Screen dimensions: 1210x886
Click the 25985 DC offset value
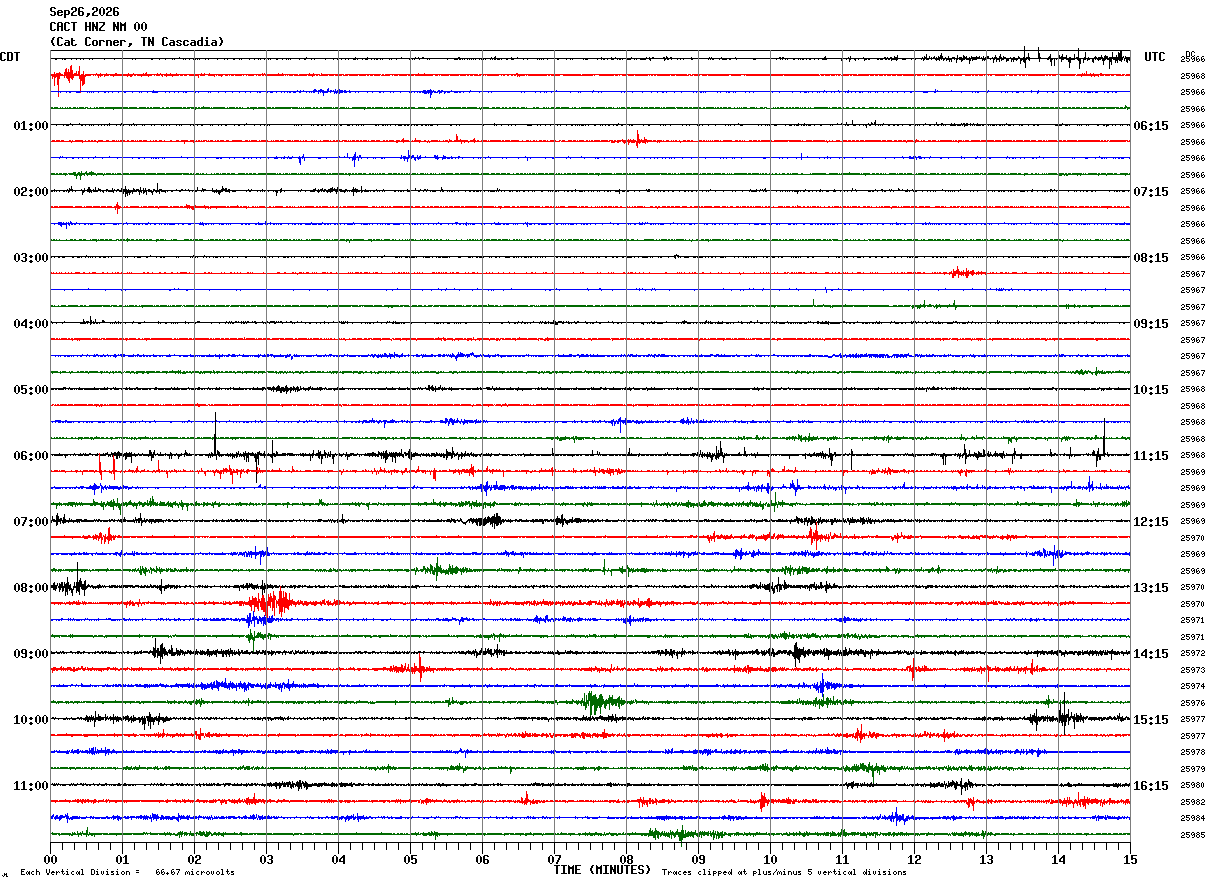point(1192,835)
